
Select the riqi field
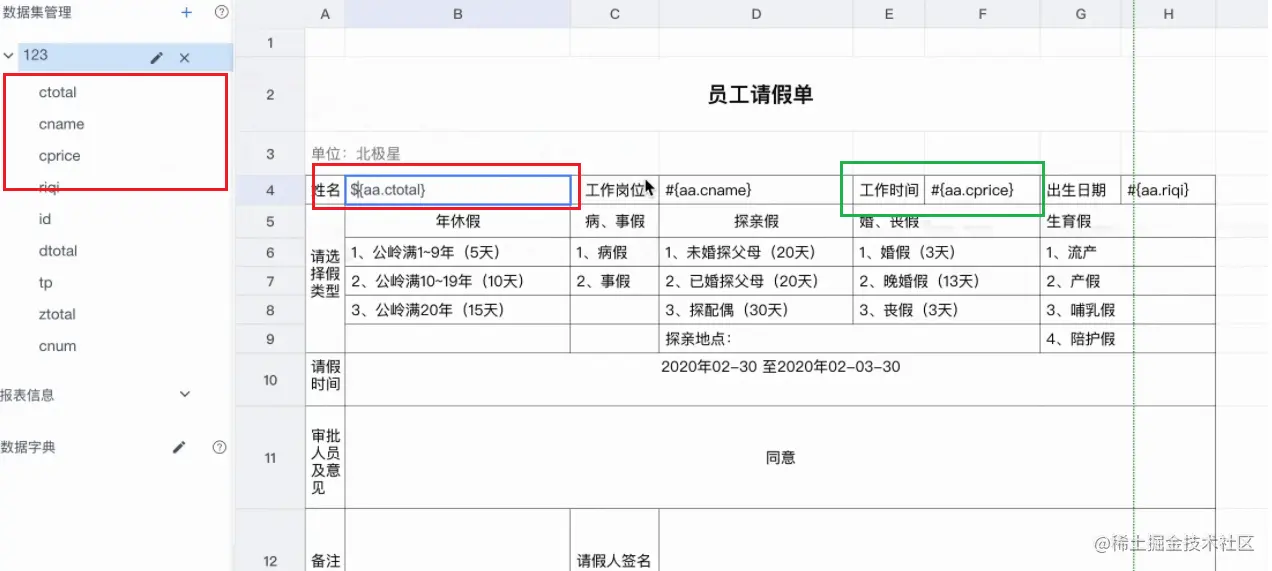click(x=49, y=187)
